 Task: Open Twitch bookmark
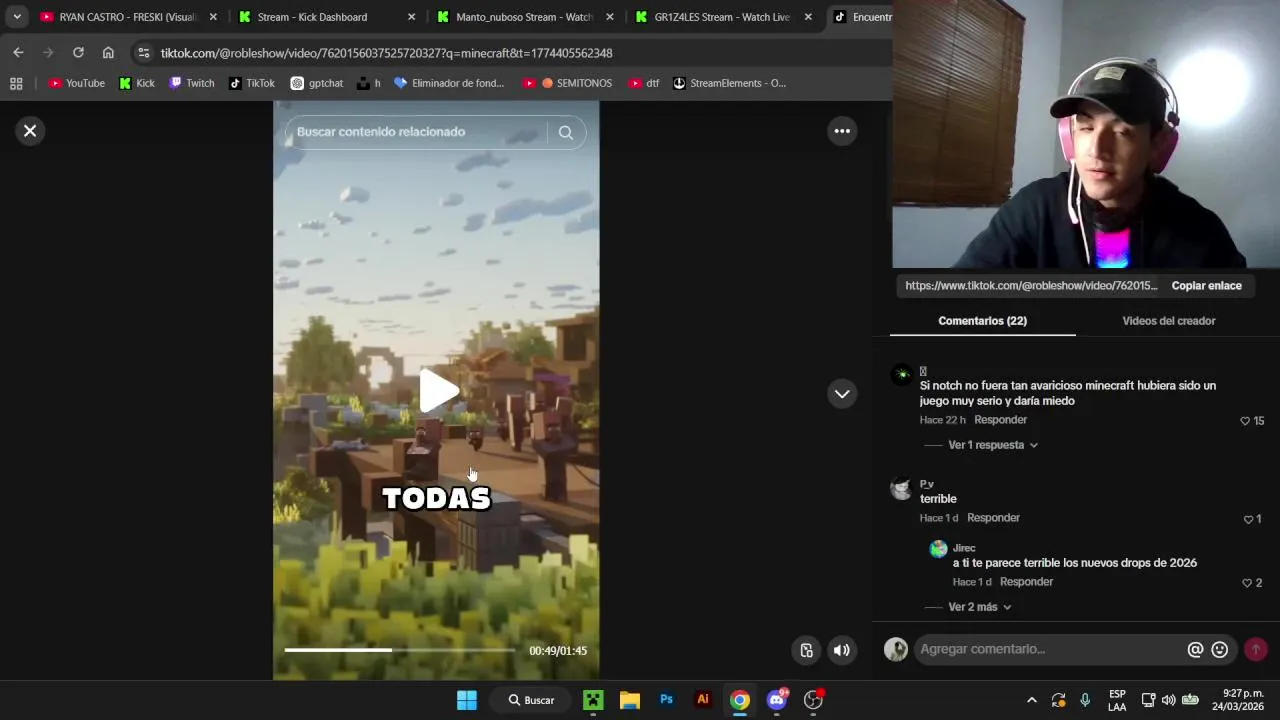click(x=192, y=83)
